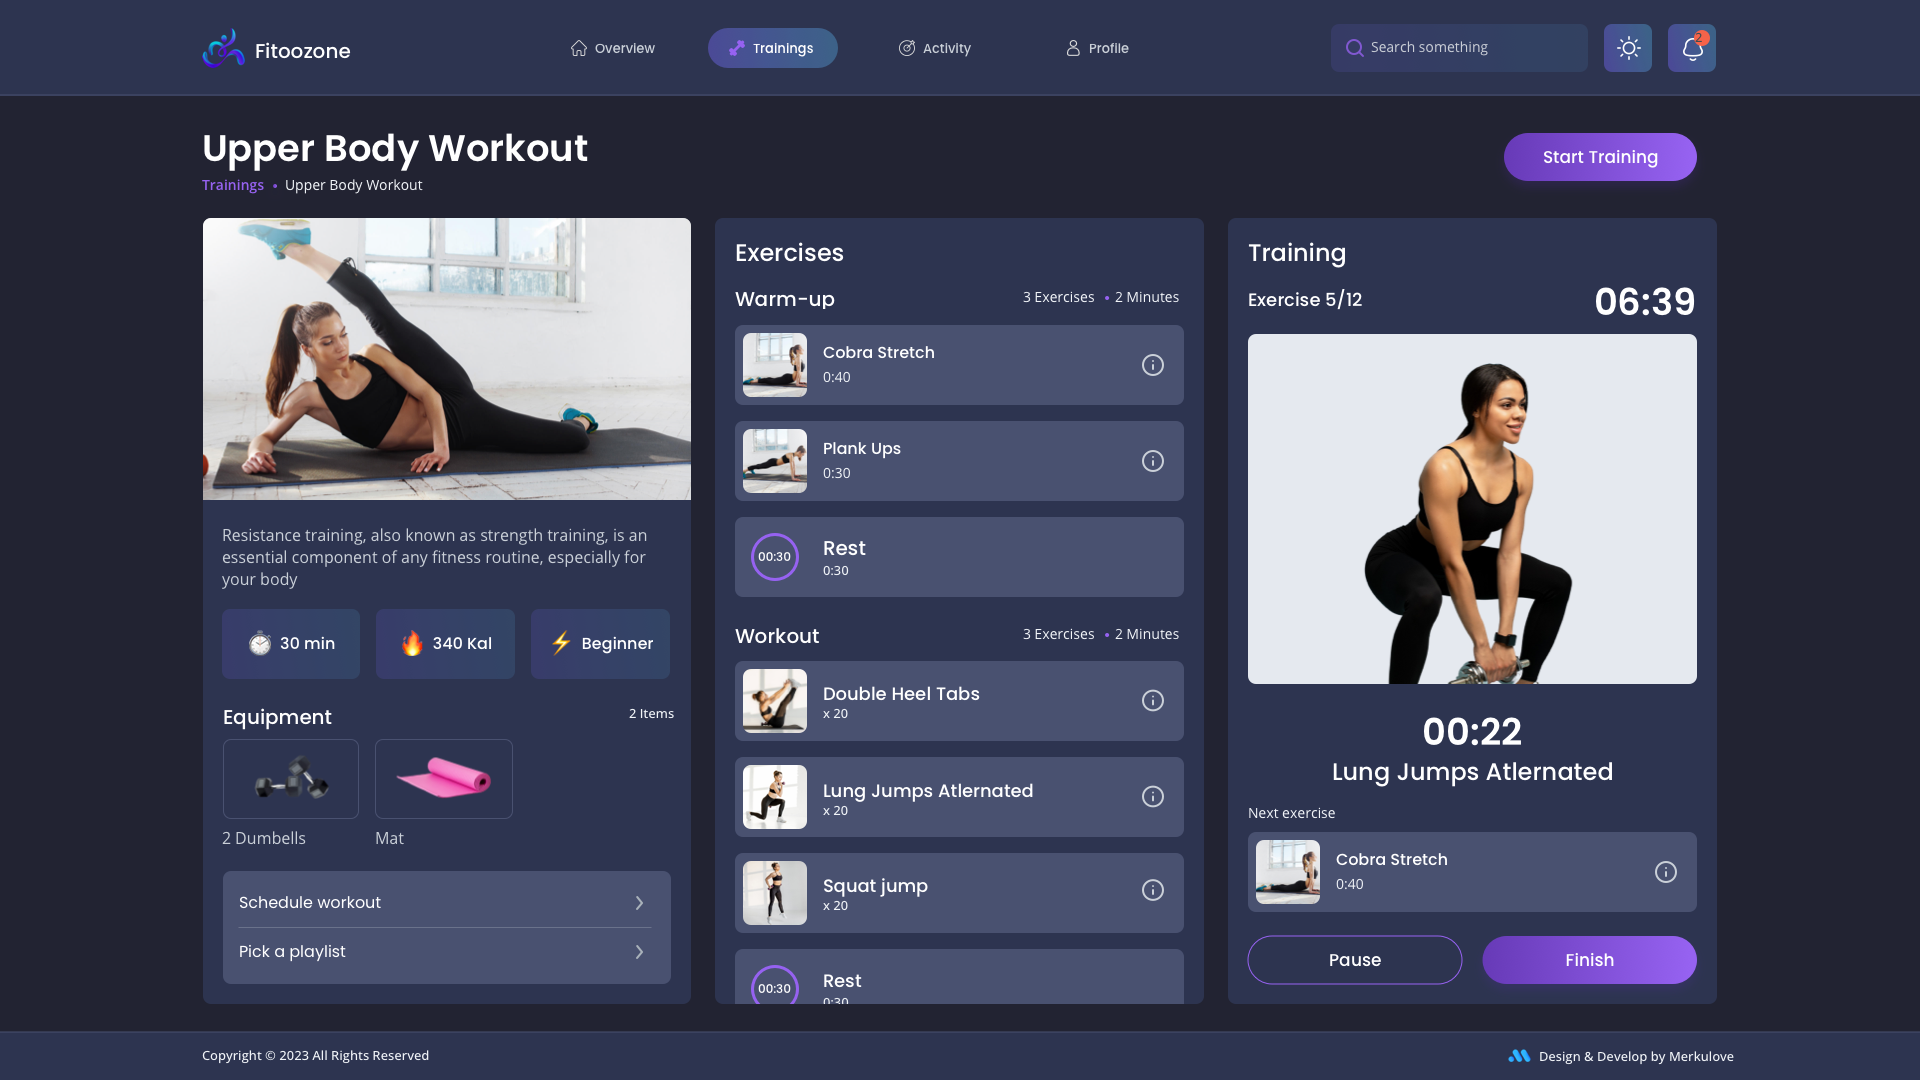
Task: Click the Profile user icon
Action: coord(1072,47)
